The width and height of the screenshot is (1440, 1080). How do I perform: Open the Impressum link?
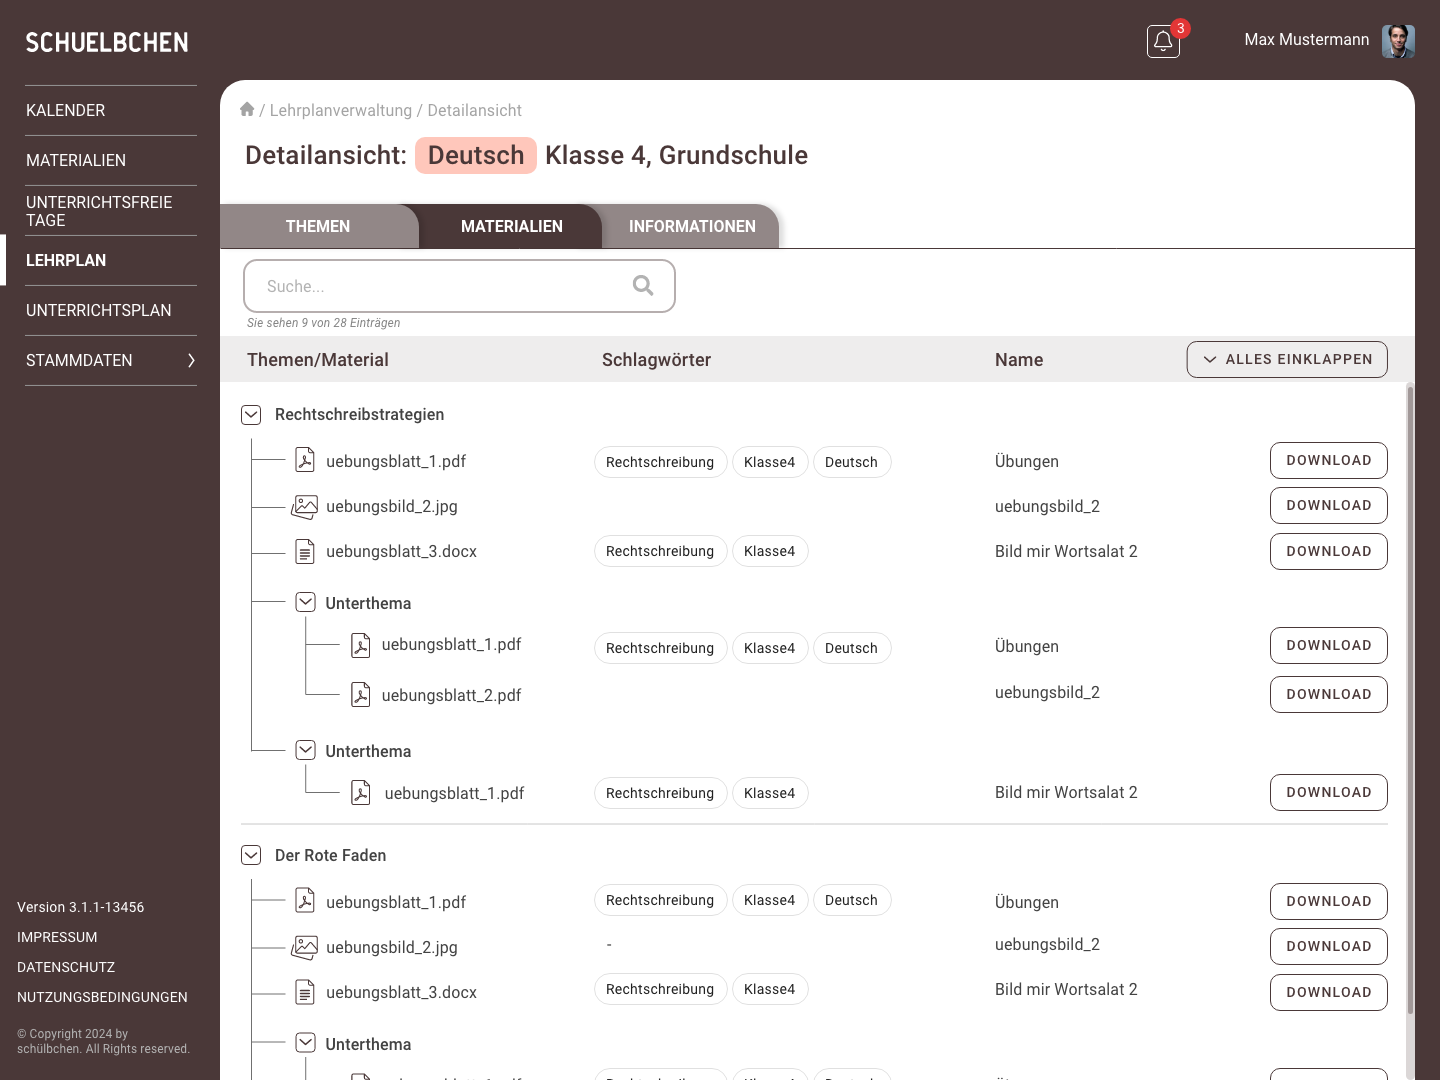click(57, 937)
